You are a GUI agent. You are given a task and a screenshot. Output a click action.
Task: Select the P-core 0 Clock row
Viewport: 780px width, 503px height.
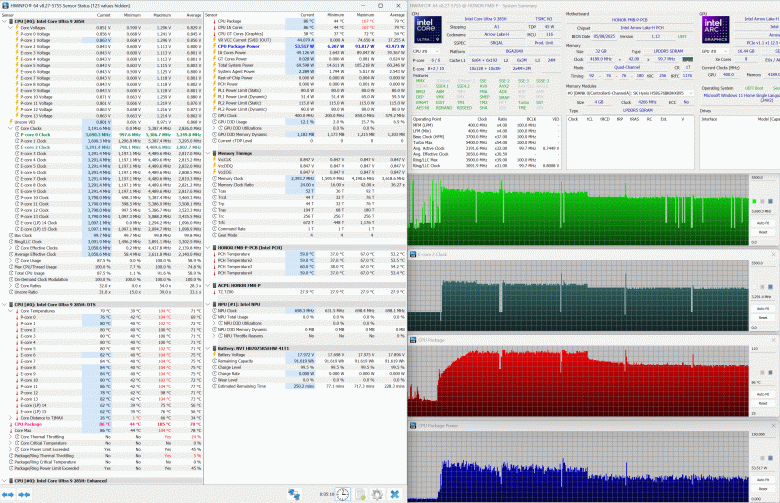click(101, 135)
